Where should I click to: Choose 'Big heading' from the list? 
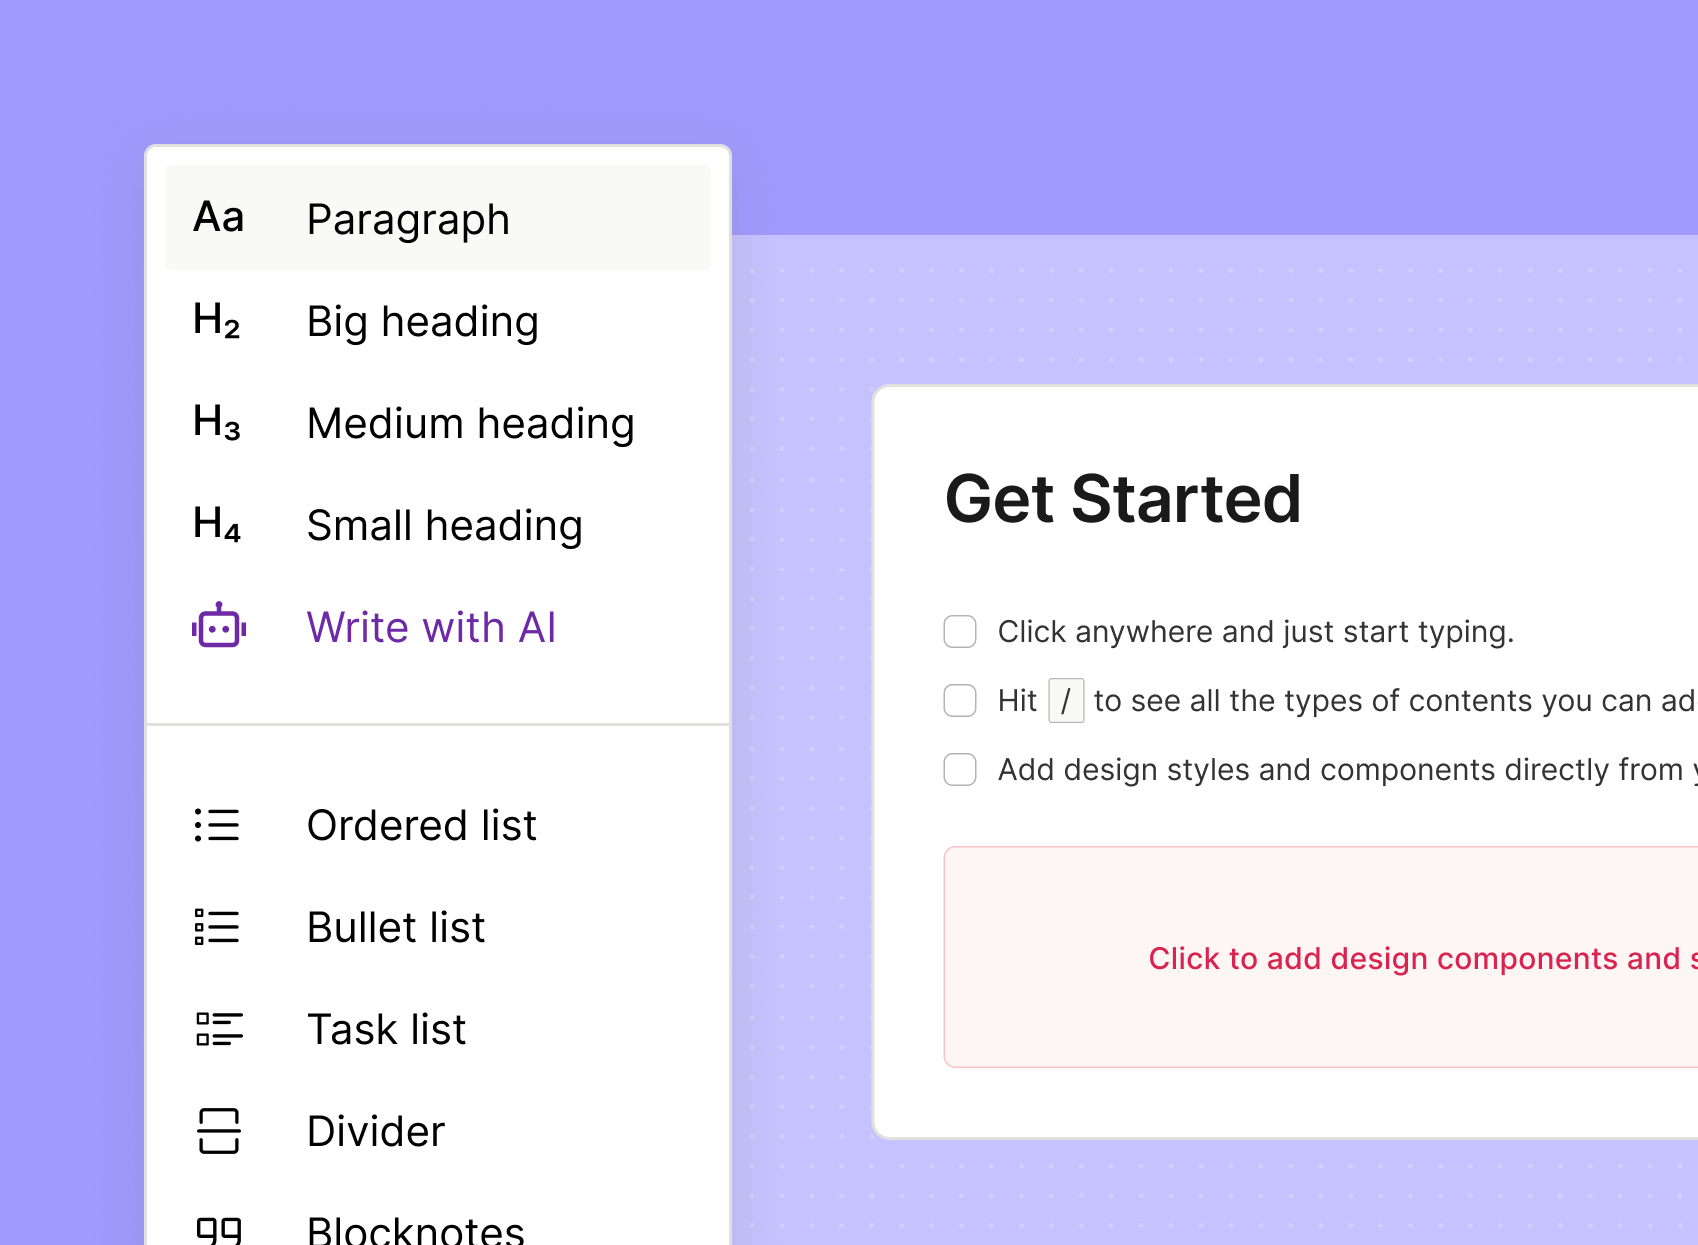tap(422, 321)
